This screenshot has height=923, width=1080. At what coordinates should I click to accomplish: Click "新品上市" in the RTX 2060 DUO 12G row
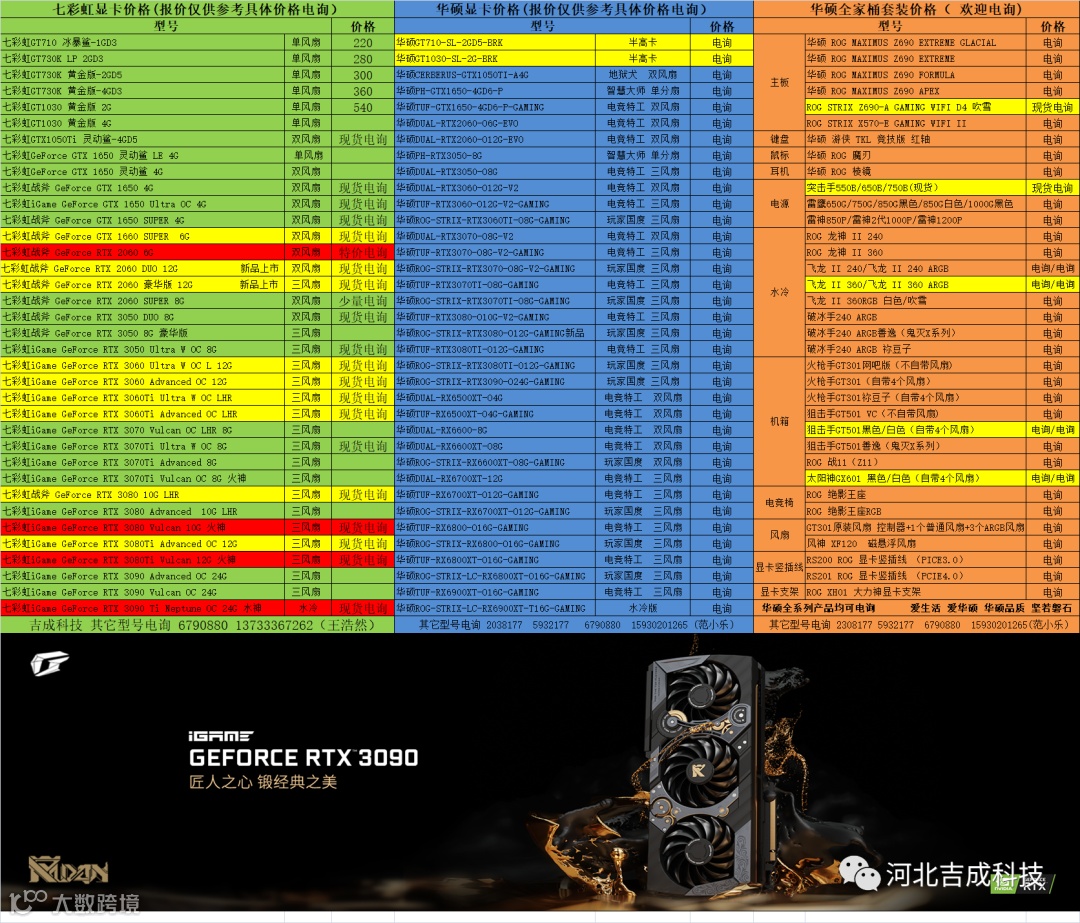point(259,269)
